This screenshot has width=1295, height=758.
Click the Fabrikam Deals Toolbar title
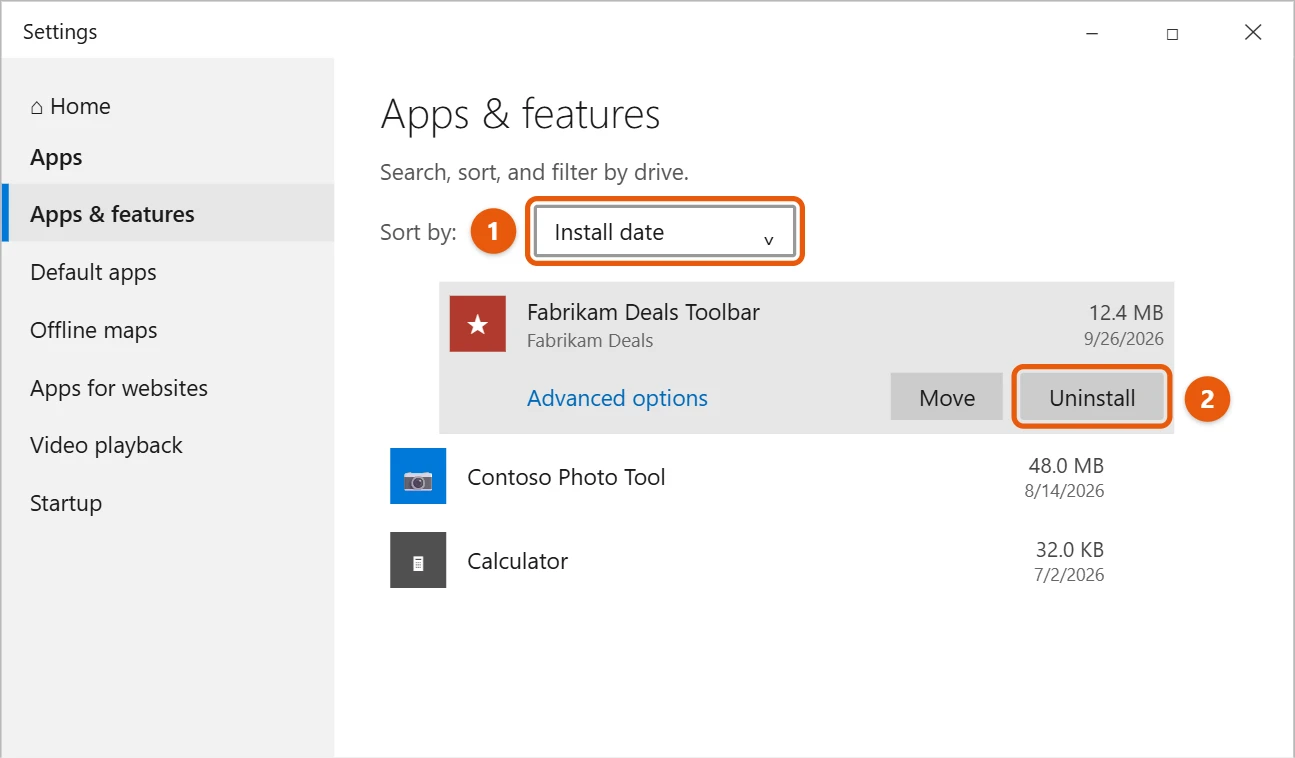(643, 312)
